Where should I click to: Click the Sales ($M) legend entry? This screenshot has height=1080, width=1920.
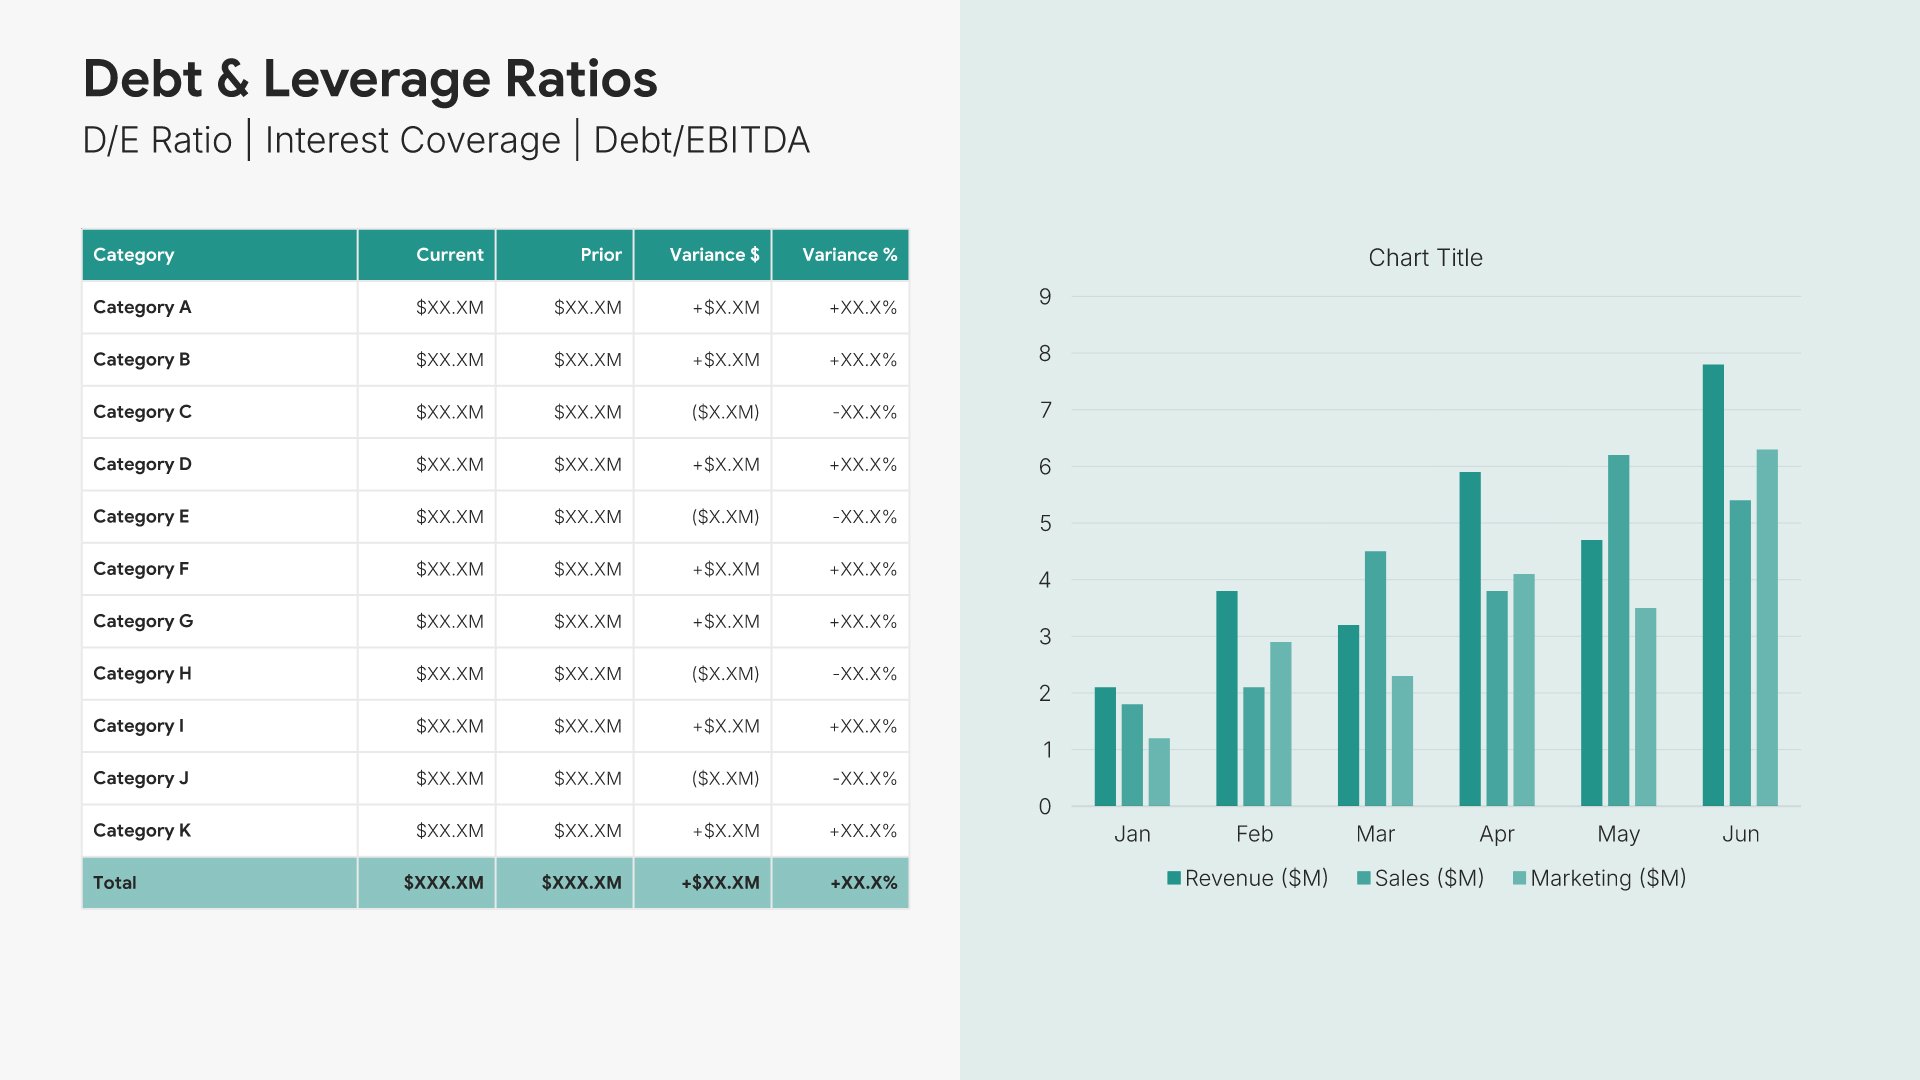pyautogui.click(x=1428, y=878)
